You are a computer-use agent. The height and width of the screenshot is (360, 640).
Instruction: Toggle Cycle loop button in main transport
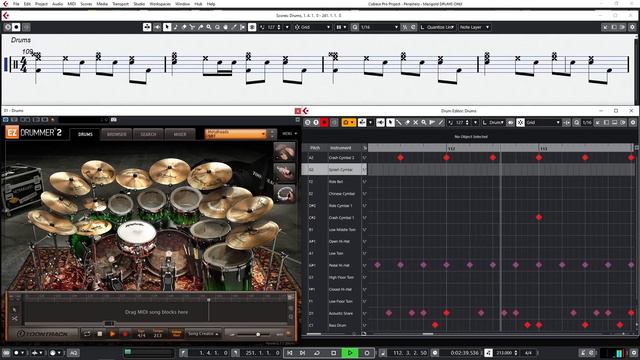(x=317, y=353)
